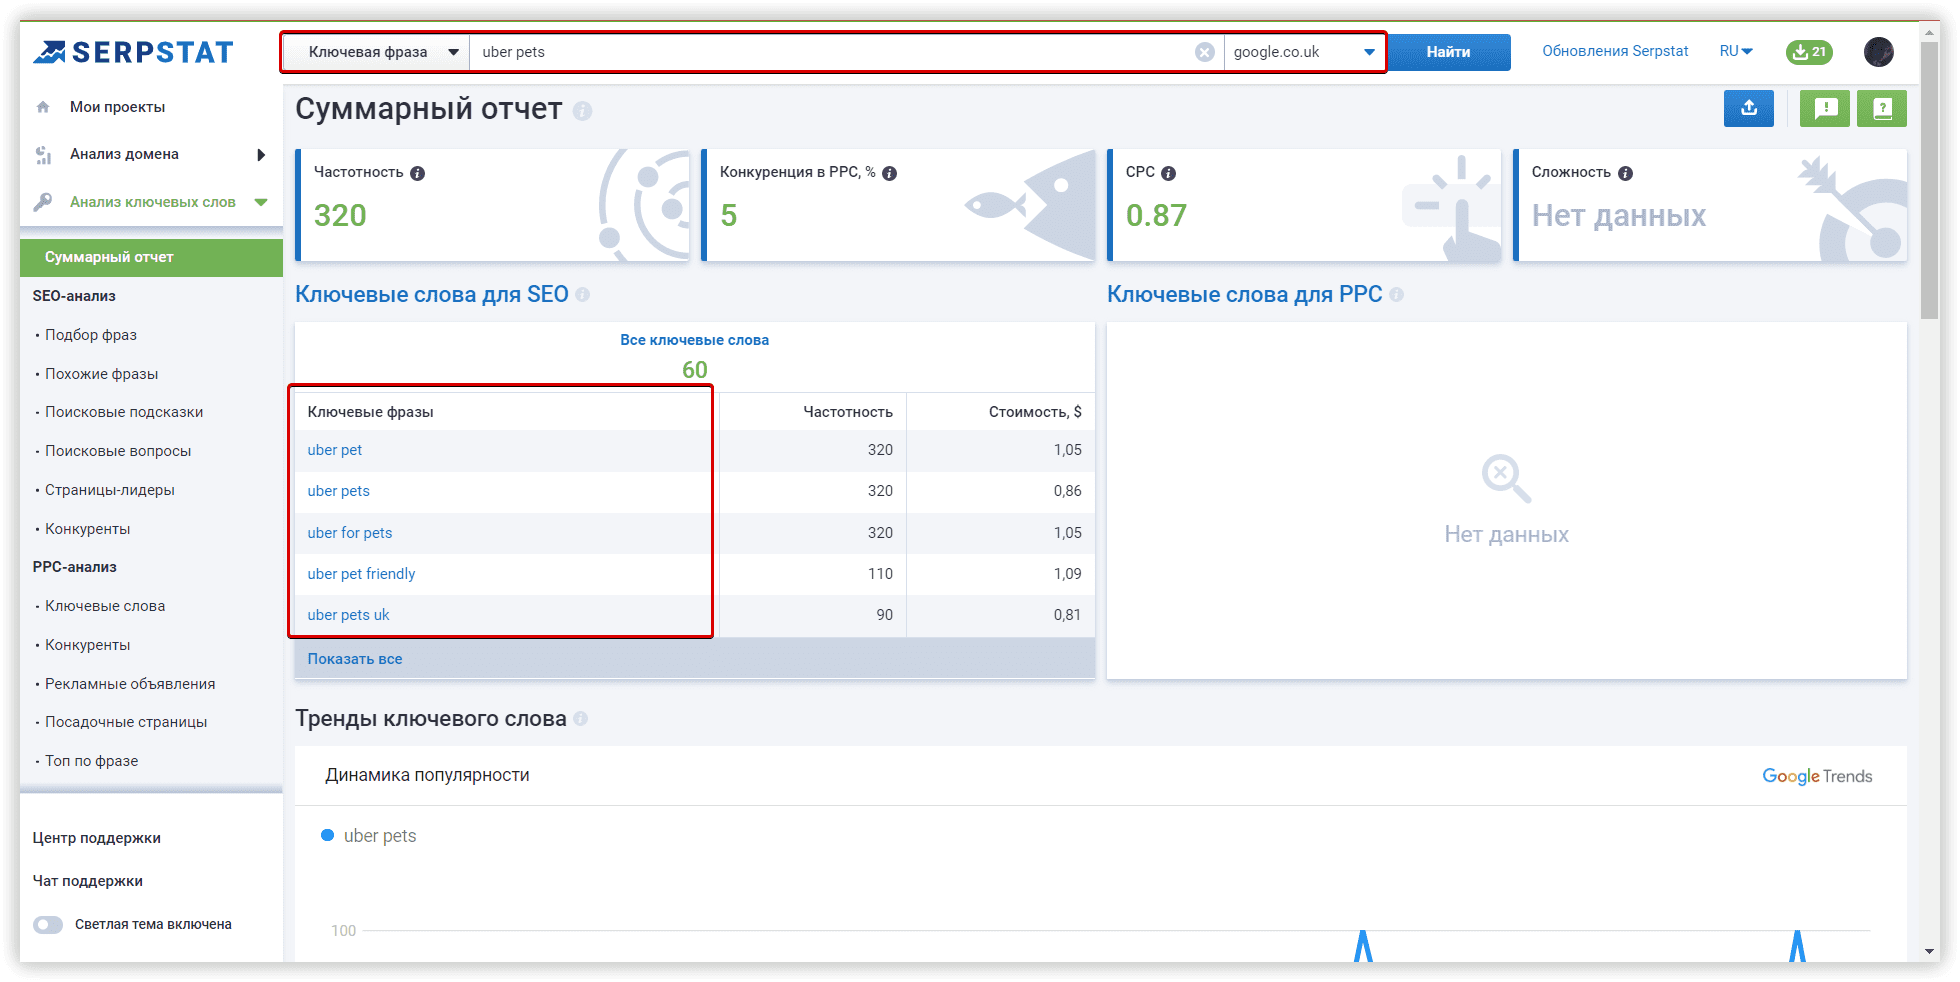Screen dimensions: 1960x982
Task: Click the home icon for Мои проекты
Action: click(x=43, y=107)
